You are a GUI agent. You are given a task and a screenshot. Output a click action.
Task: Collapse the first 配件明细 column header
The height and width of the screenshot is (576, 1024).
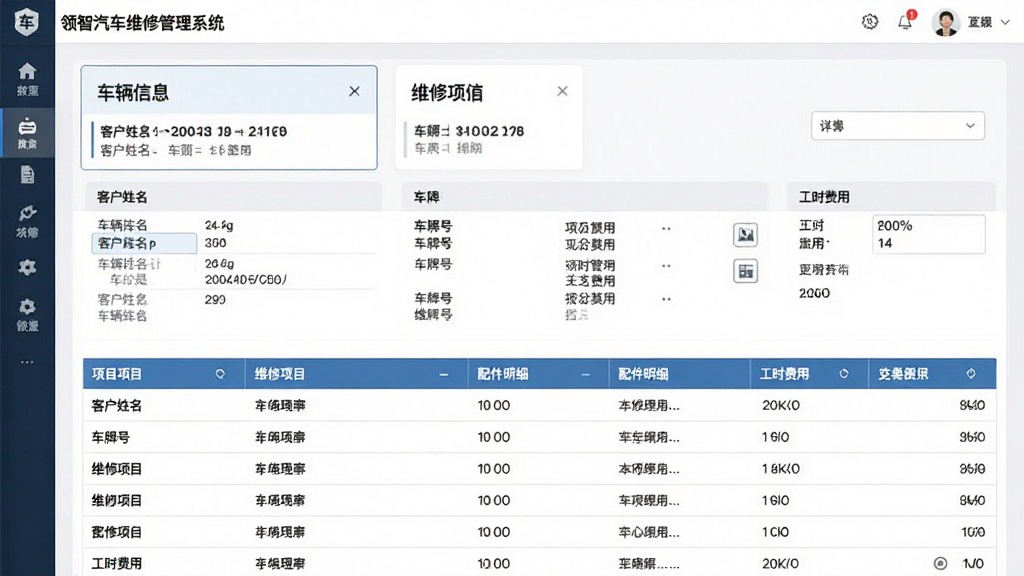click(x=585, y=374)
